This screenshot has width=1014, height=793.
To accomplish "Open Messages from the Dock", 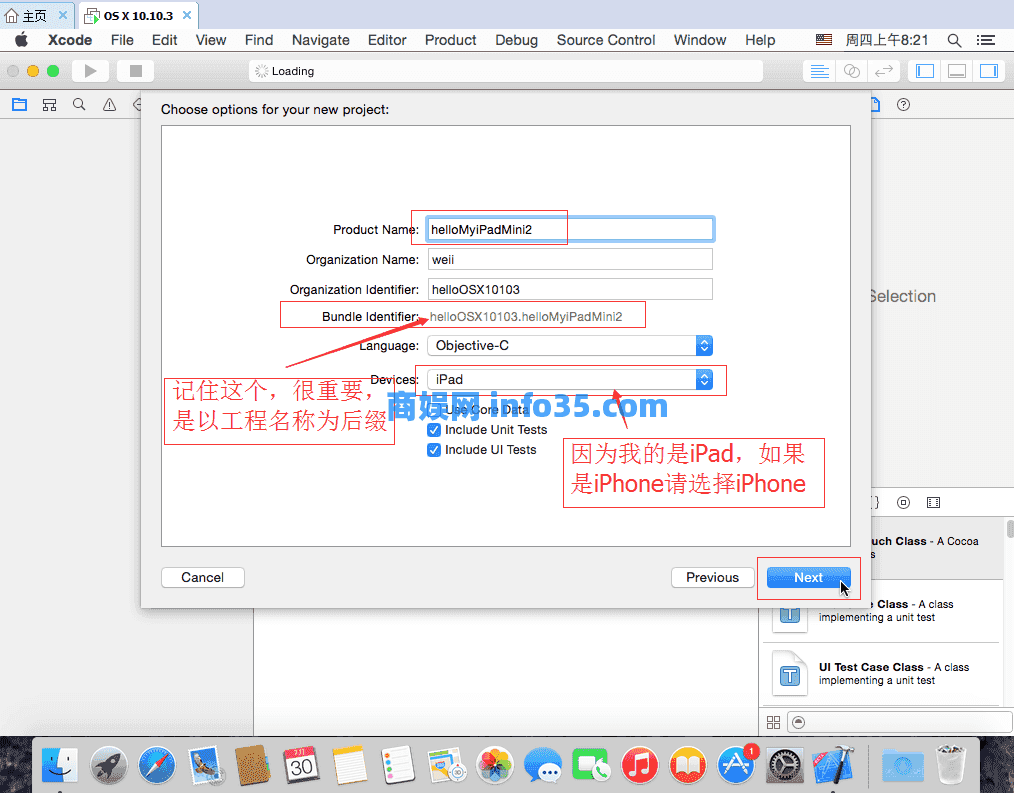I will (x=543, y=765).
